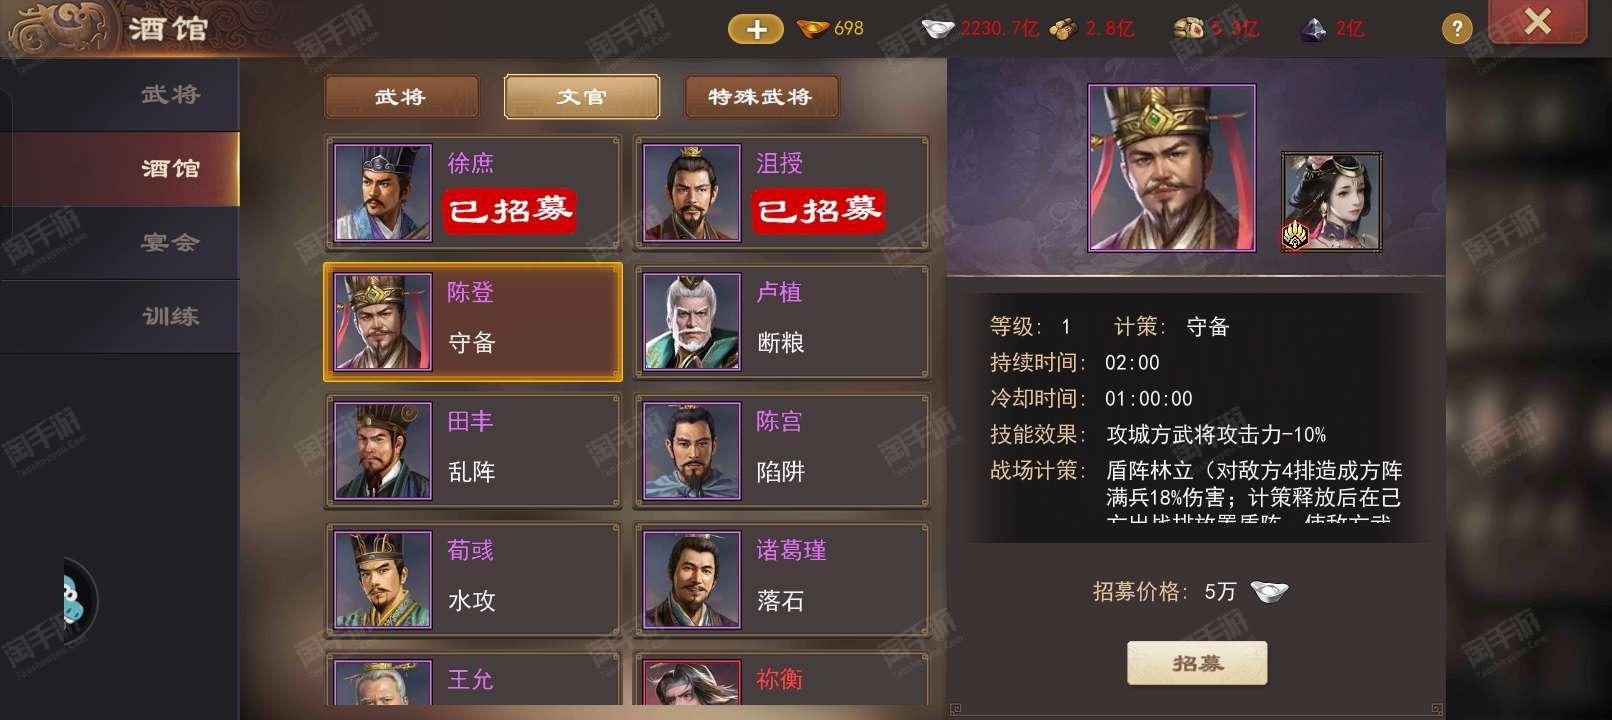This screenshot has height=720, width=1612.
Task: Tap the silver ingot resource icon
Action: click(x=937, y=28)
